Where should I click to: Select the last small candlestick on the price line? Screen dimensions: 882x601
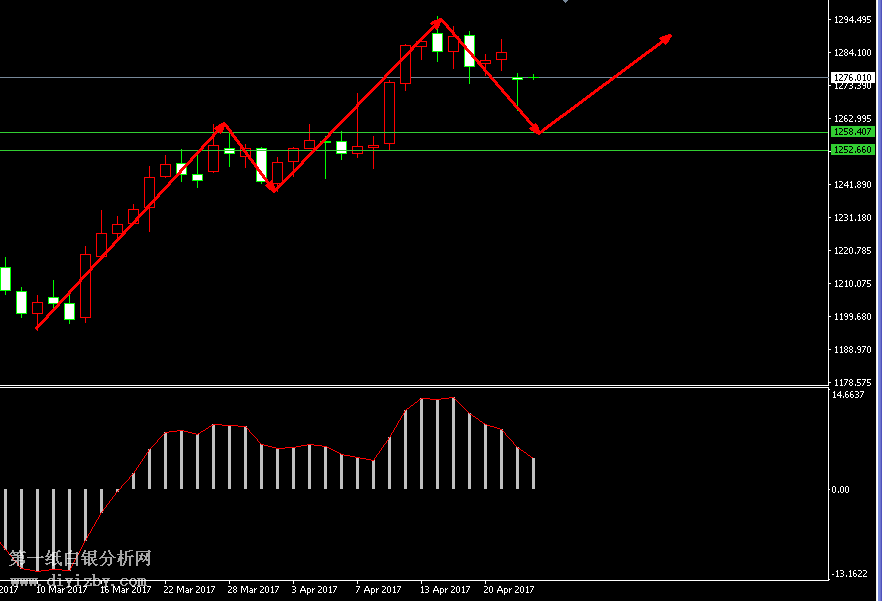(534, 76)
